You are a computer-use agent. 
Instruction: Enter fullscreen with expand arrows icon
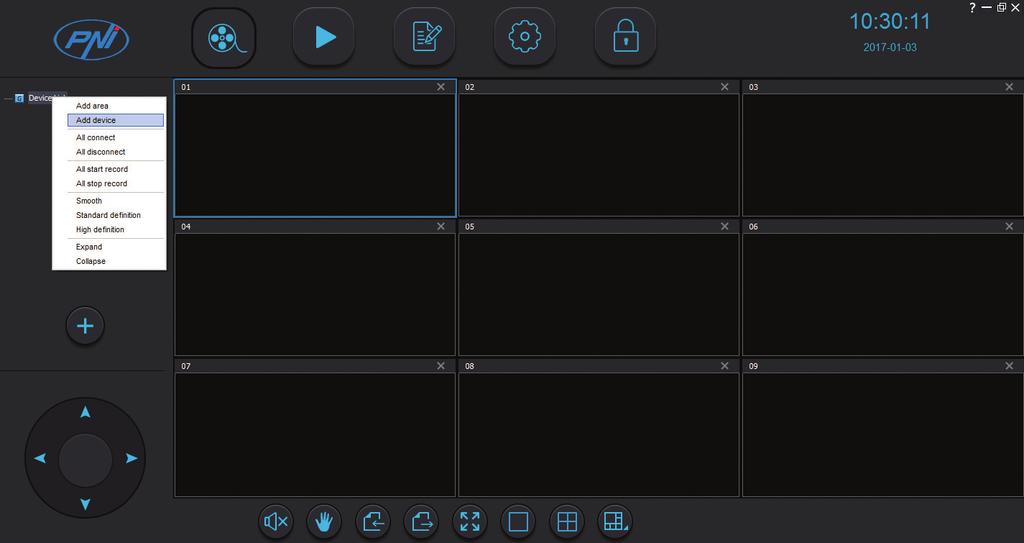(470, 521)
